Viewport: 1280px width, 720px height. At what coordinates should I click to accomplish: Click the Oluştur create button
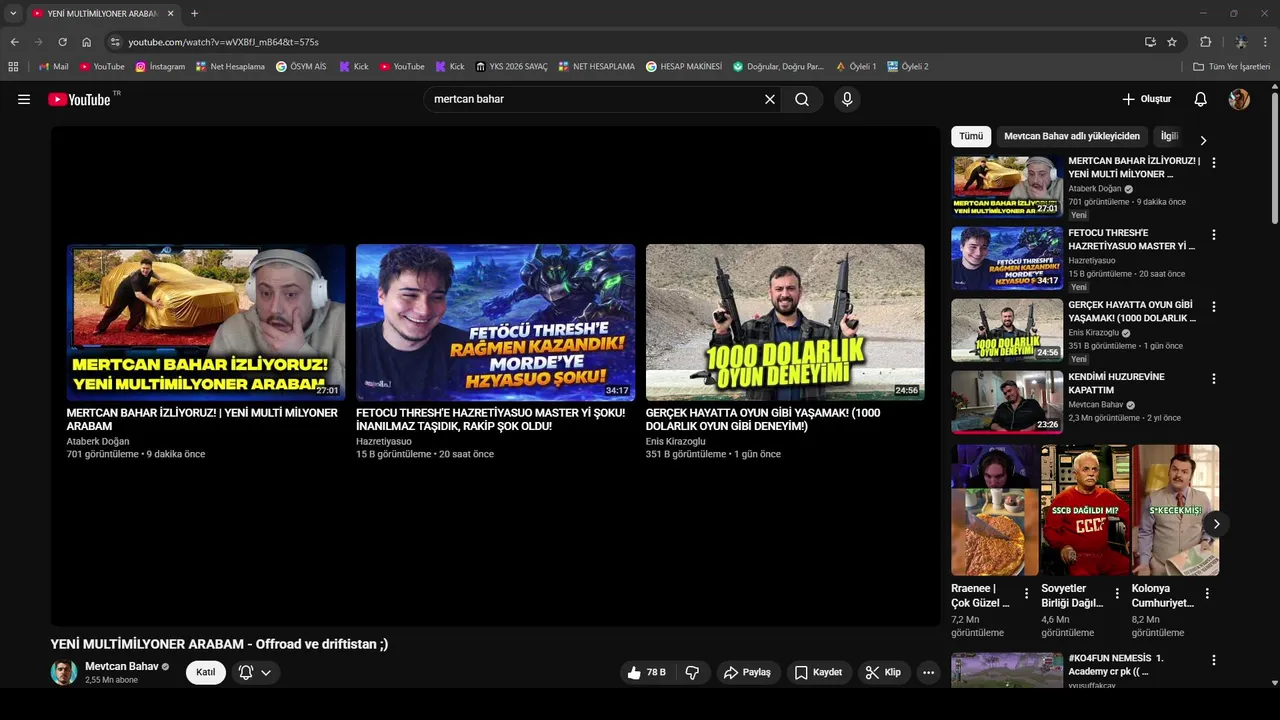tap(1146, 99)
